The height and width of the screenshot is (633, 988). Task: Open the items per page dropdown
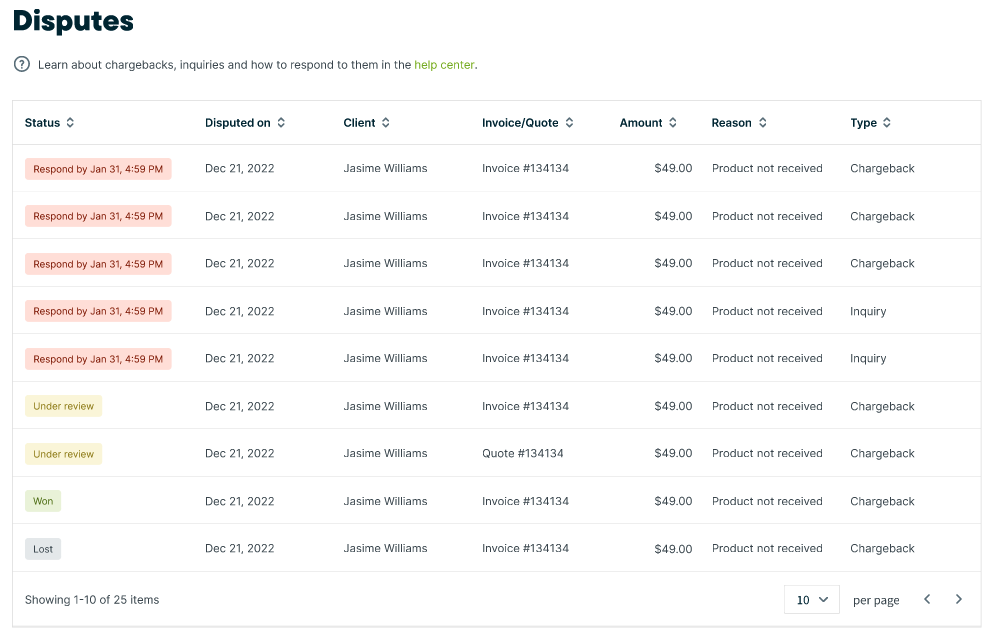point(812,599)
